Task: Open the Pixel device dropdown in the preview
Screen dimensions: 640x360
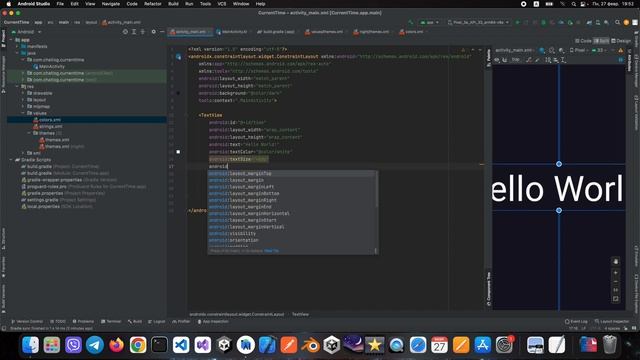Action: coord(579,50)
